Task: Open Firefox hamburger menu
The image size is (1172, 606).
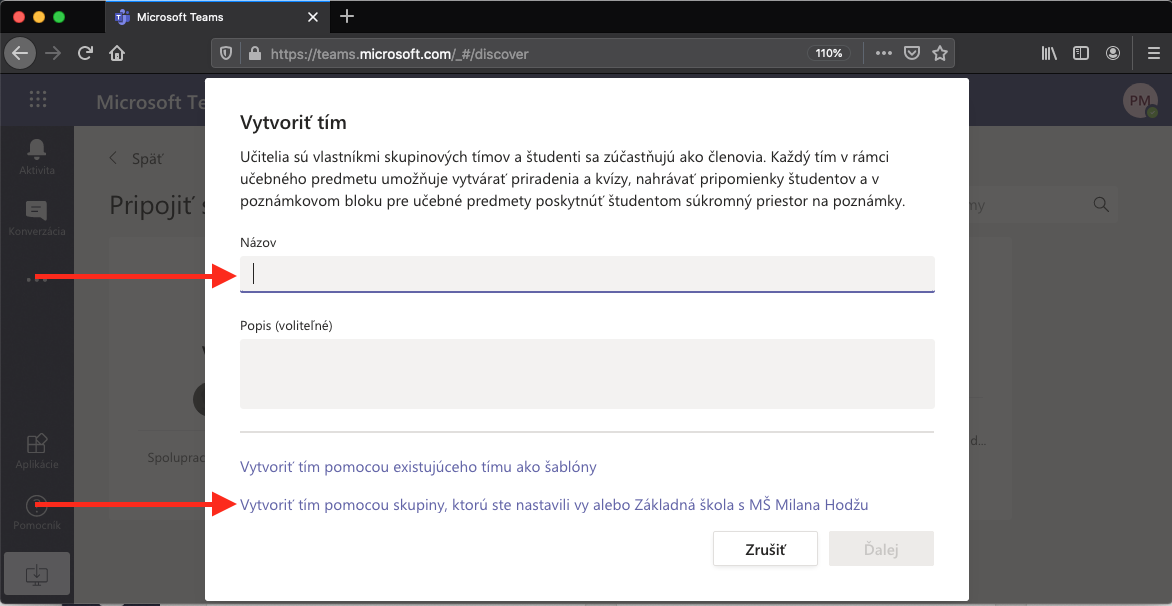Action: (1152, 53)
